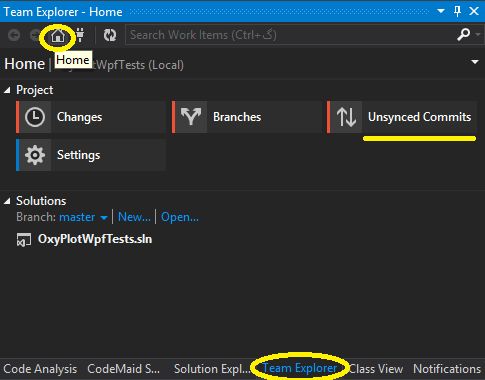Viewport: 485px width, 380px height.
Task: Close the Team Explorer panel
Action: (474, 11)
